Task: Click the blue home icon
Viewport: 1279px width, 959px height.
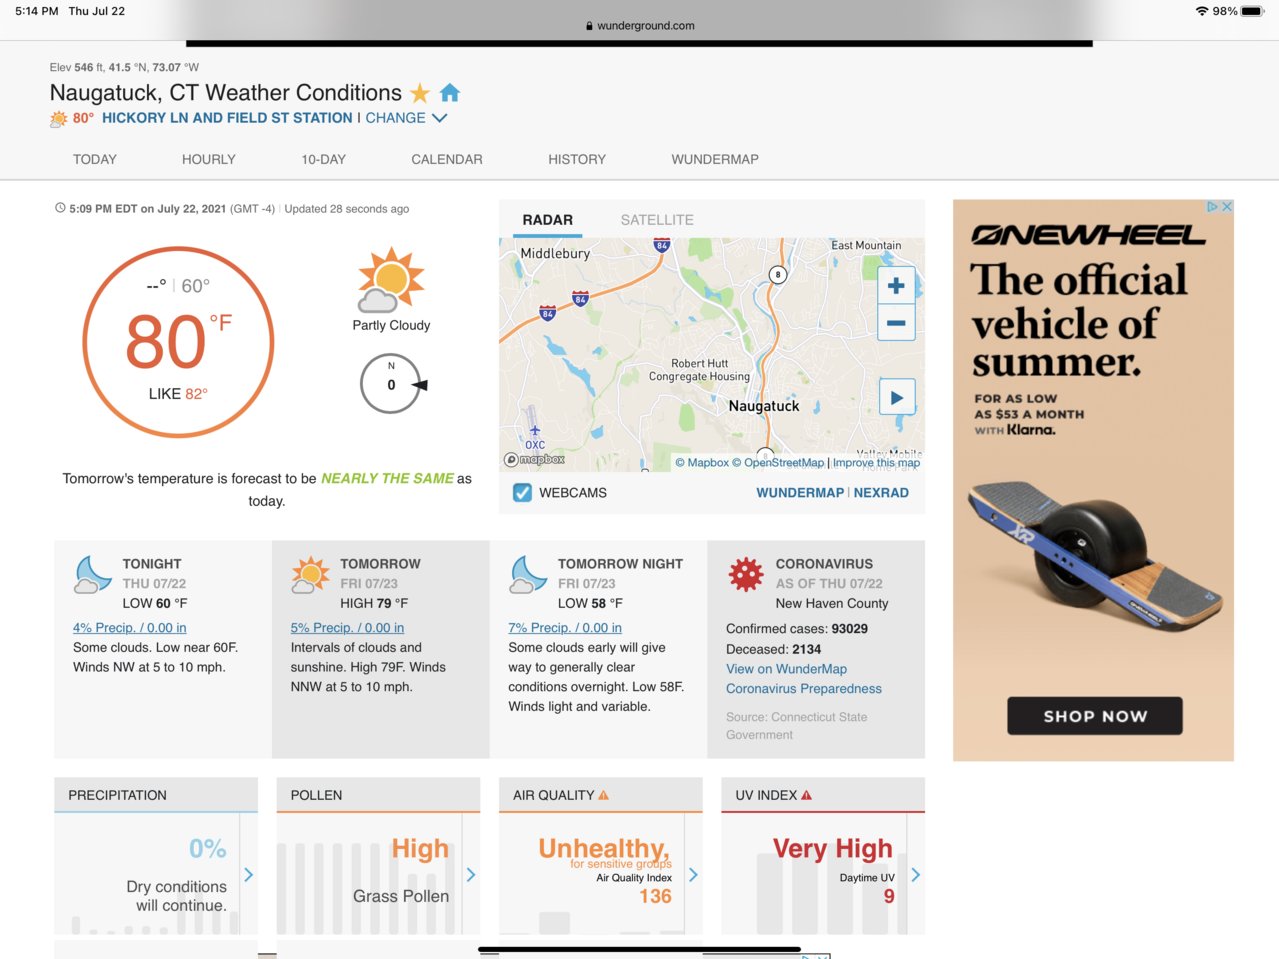Action: [450, 93]
